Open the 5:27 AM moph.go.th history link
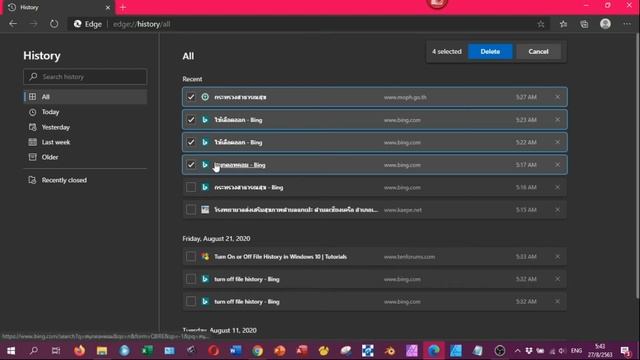 coord(240,97)
